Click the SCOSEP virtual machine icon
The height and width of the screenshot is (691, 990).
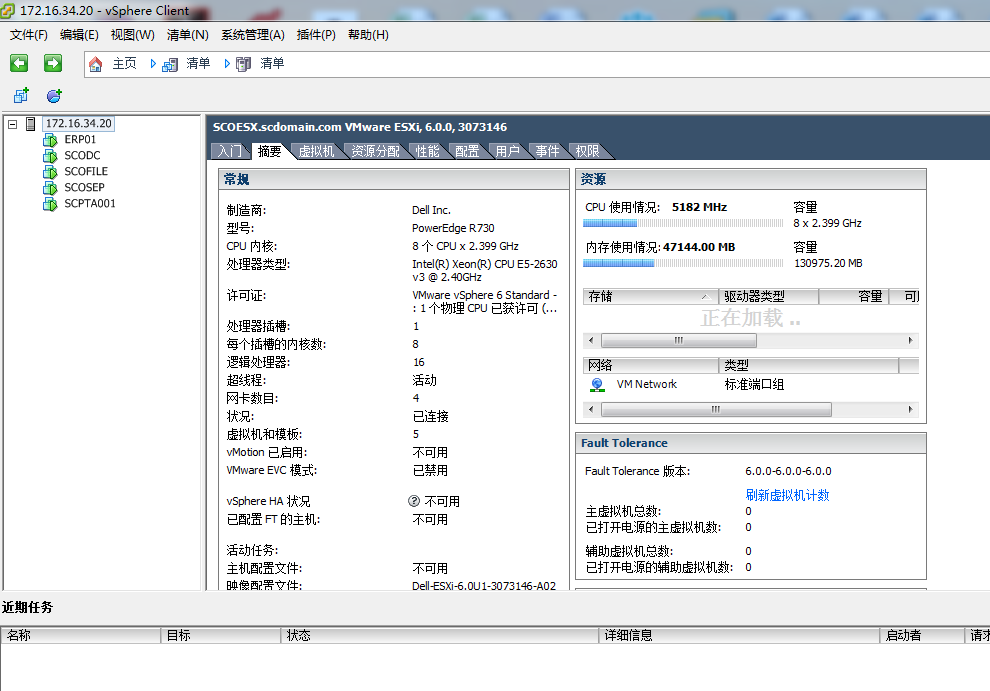pos(51,188)
